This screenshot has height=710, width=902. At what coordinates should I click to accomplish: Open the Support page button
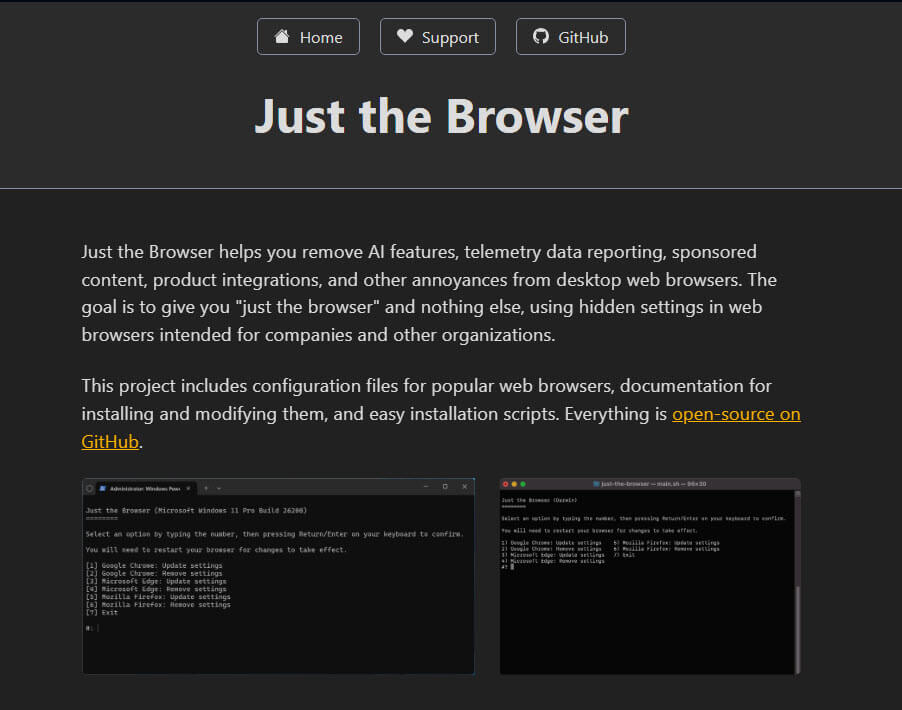[438, 37]
